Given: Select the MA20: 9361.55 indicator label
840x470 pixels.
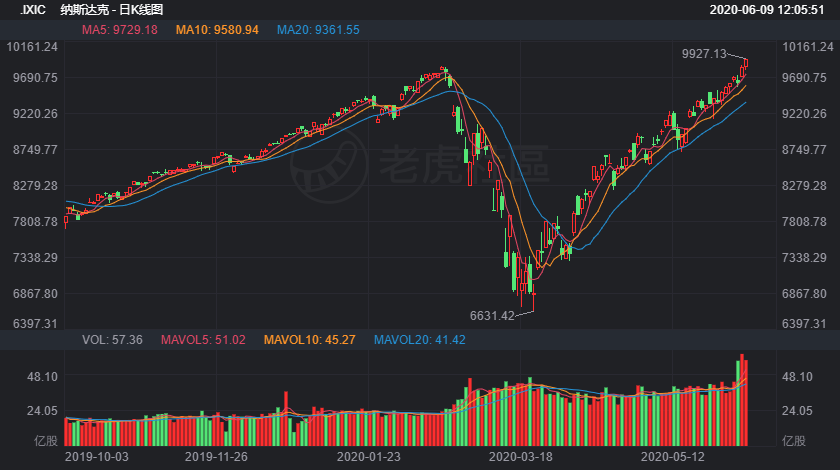Looking at the screenshot, I should pyautogui.click(x=318, y=30).
